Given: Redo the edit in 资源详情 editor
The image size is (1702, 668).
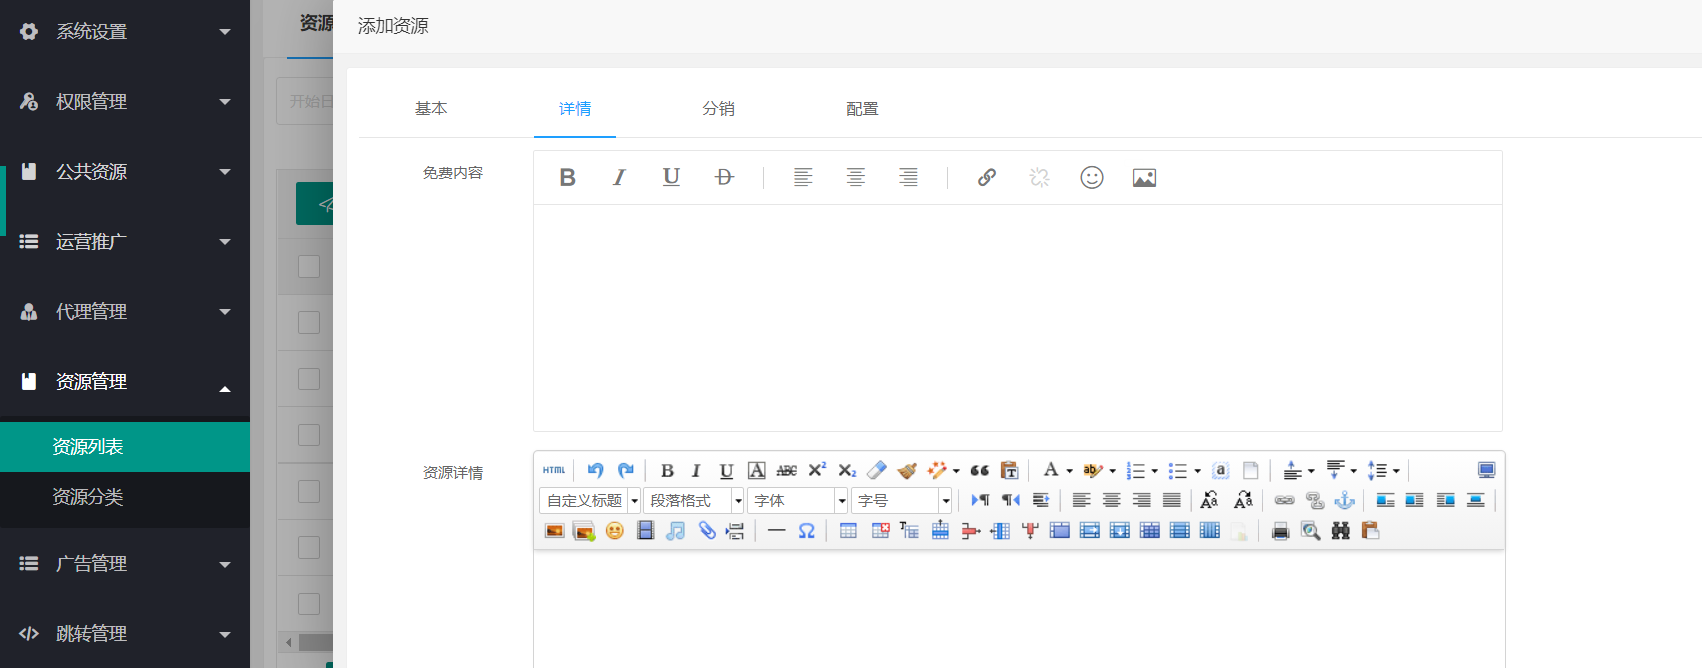Looking at the screenshot, I should 626,470.
